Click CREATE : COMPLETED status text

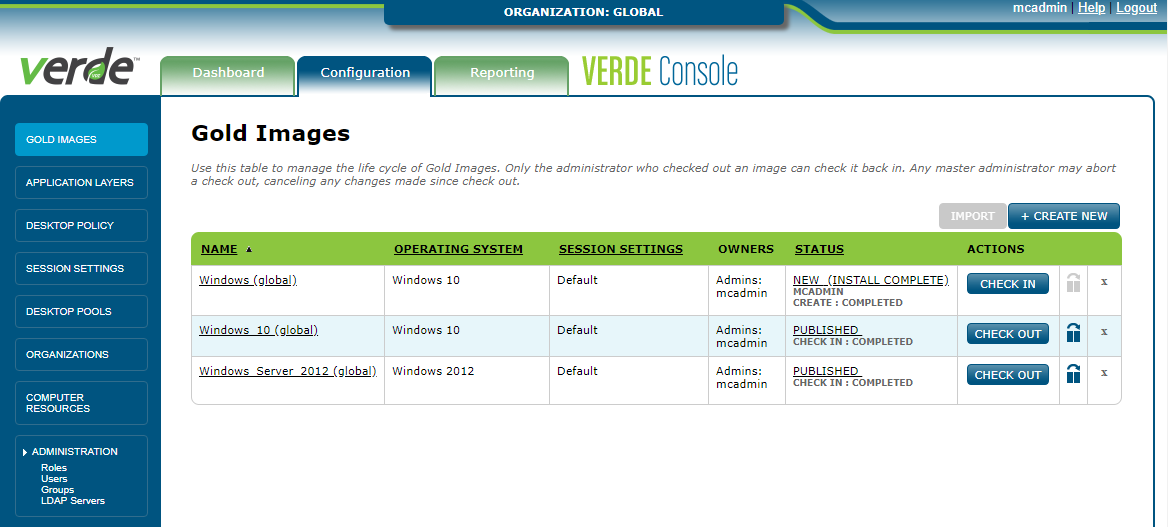(x=848, y=303)
